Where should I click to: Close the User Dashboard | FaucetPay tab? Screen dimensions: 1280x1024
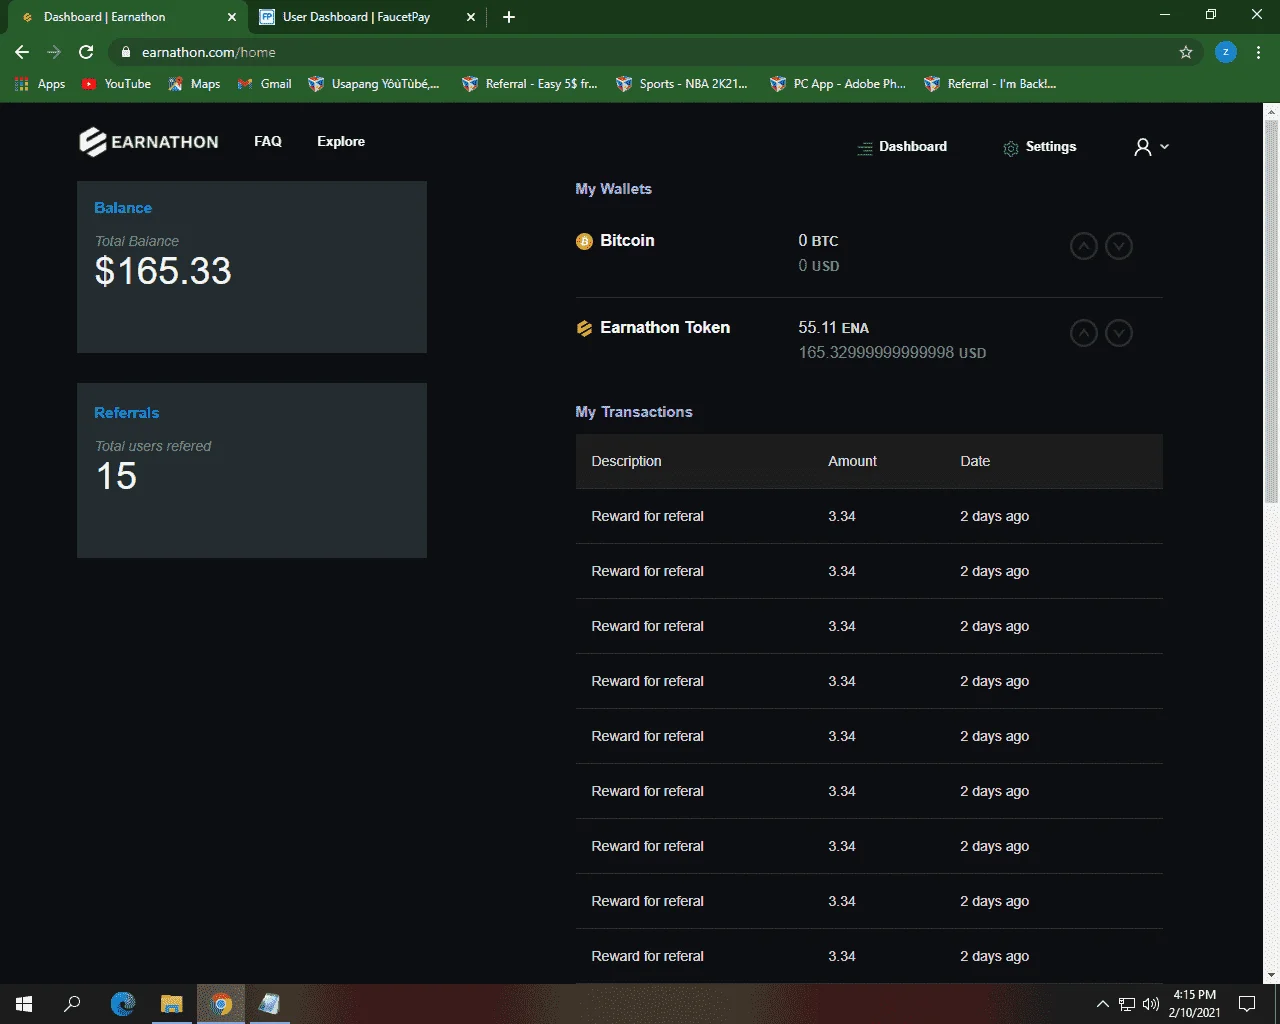coord(471,17)
